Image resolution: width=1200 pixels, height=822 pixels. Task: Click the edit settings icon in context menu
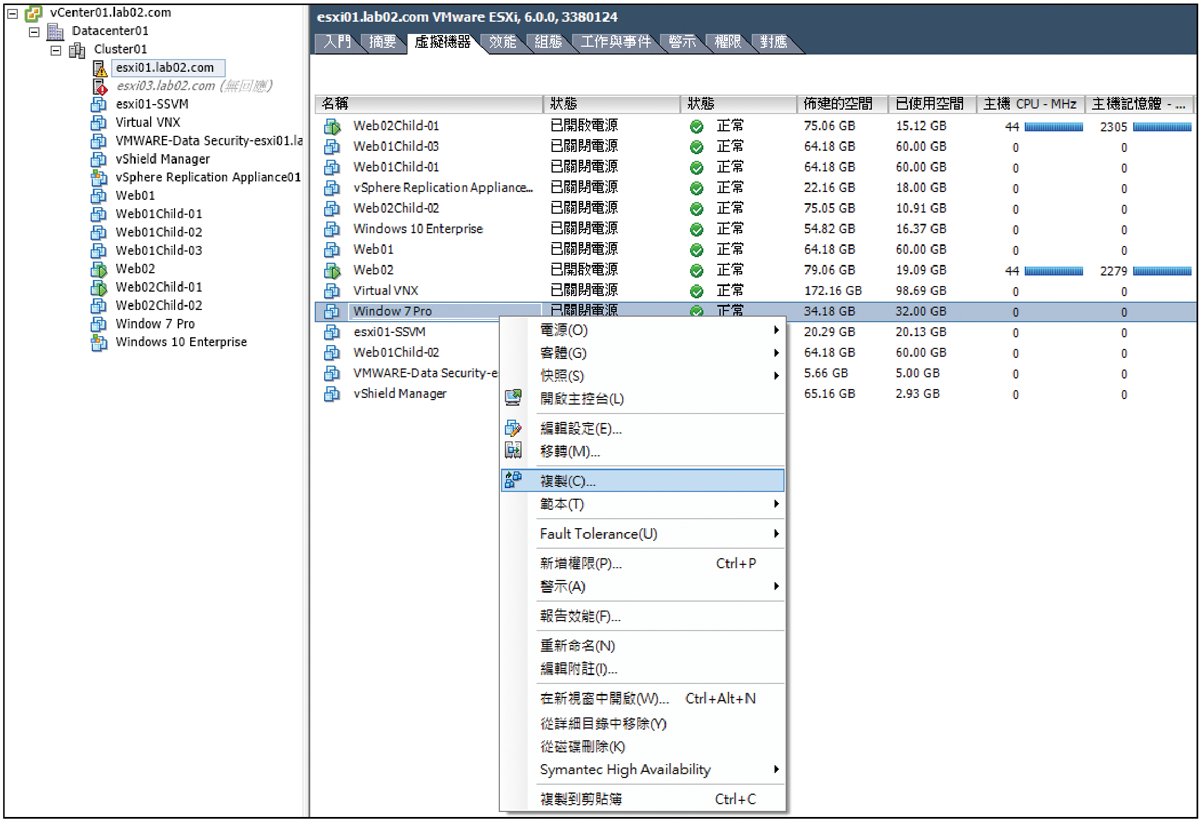pos(513,428)
